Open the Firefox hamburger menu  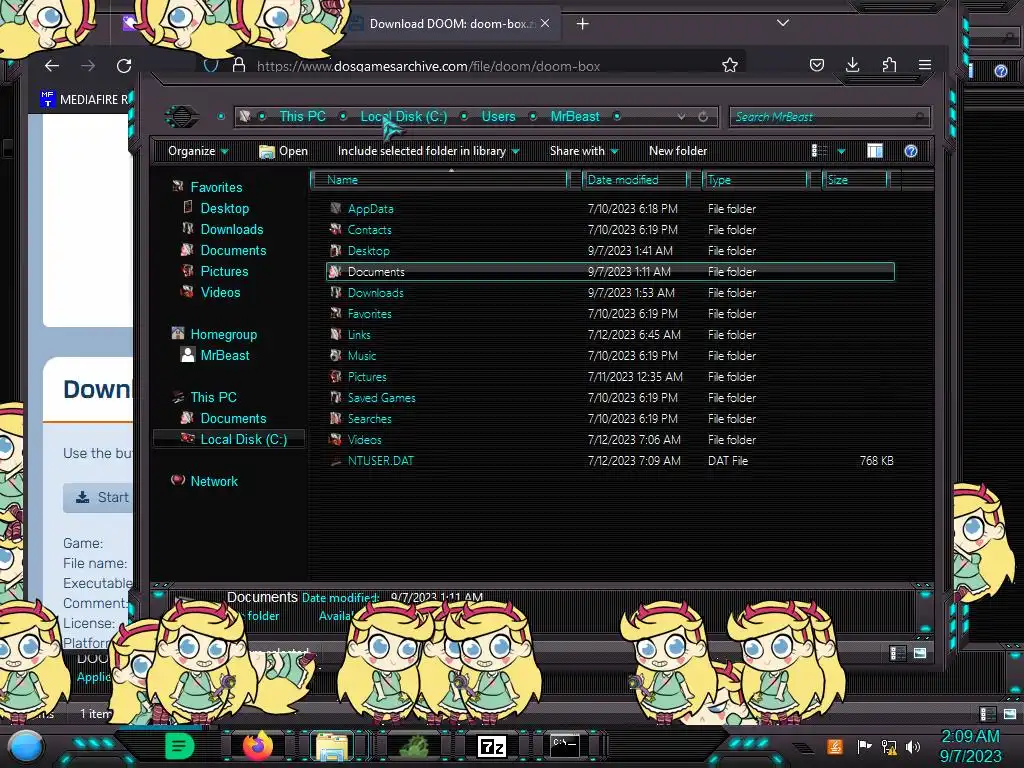tap(925, 65)
